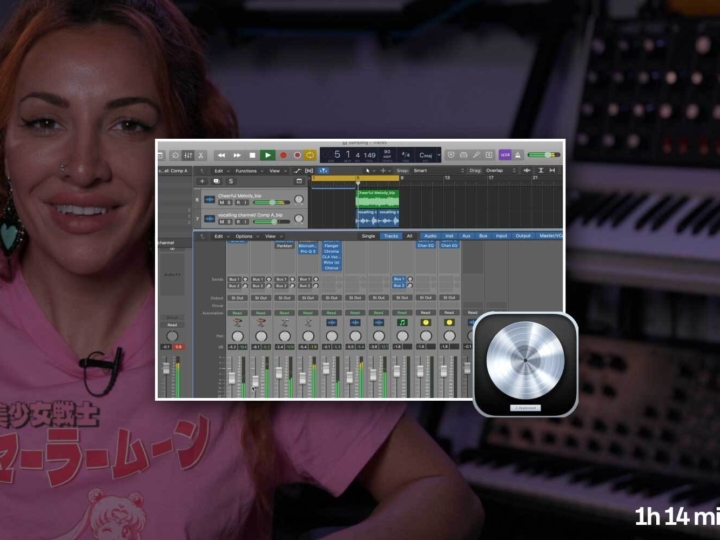Toggle the blue Catch Playhead button
This screenshot has height=540, width=720.
[323, 171]
